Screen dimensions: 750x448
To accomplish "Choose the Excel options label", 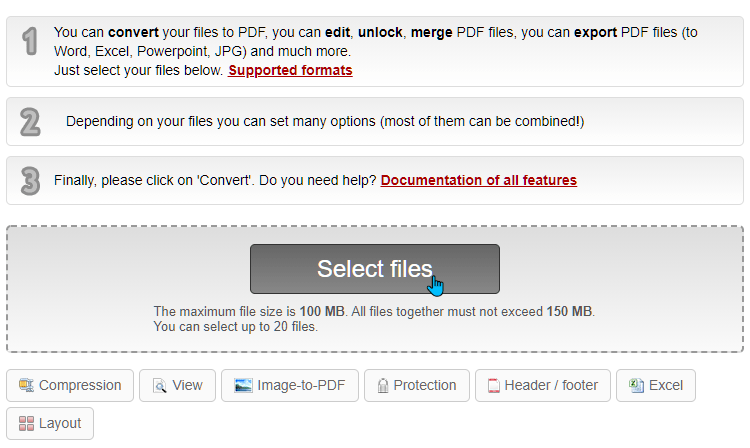I will point(666,386).
